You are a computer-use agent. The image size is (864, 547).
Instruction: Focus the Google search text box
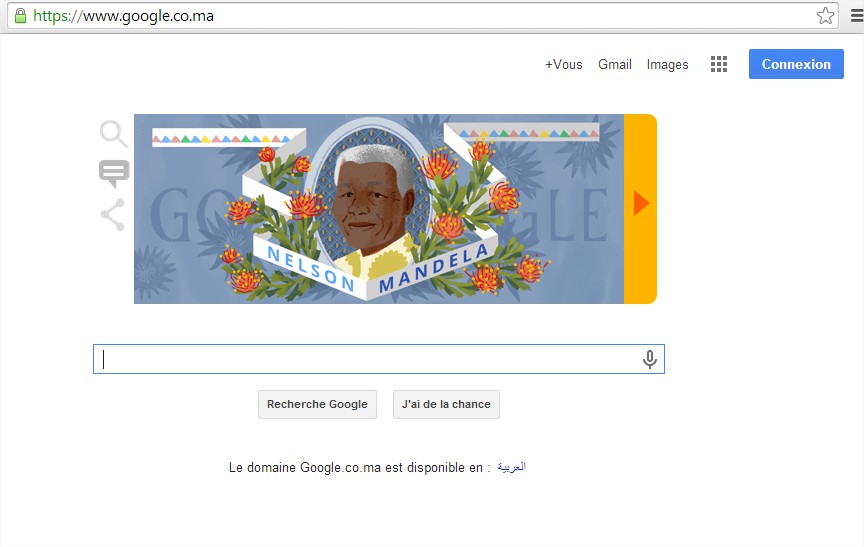(x=379, y=359)
